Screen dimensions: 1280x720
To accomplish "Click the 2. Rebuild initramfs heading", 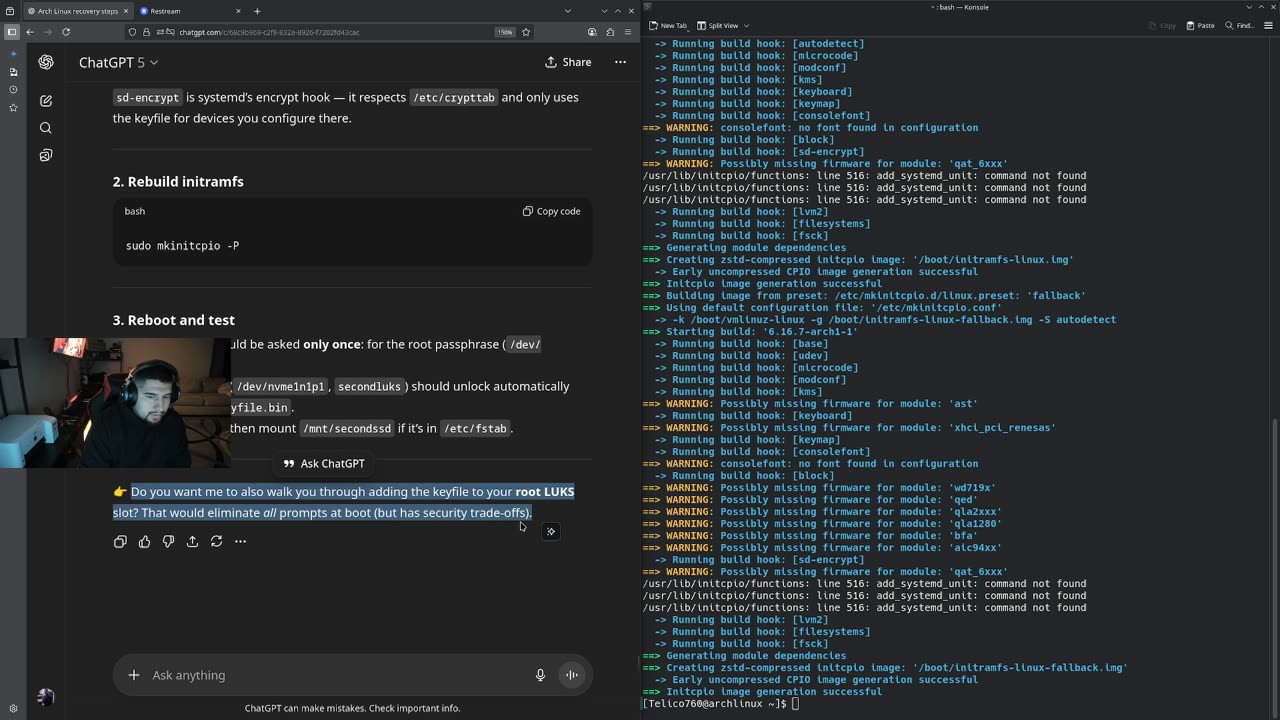I will [x=178, y=181].
